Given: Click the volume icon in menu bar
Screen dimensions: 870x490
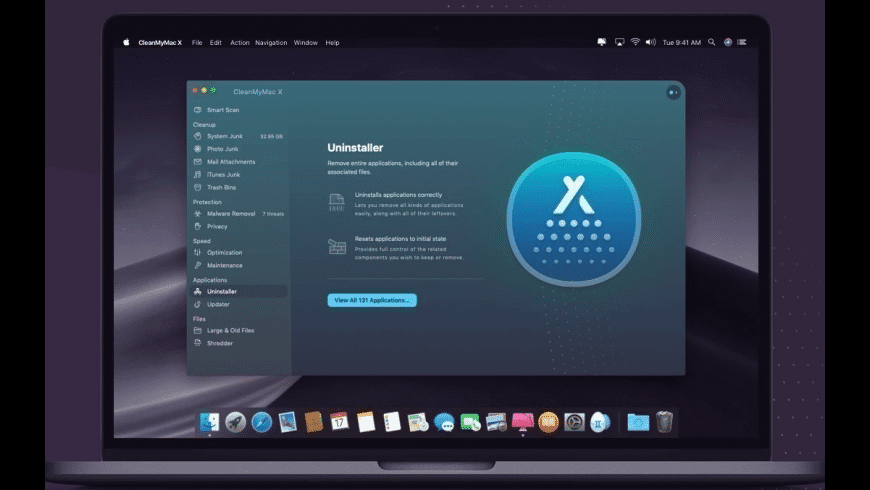Looking at the screenshot, I should click(651, 42).
